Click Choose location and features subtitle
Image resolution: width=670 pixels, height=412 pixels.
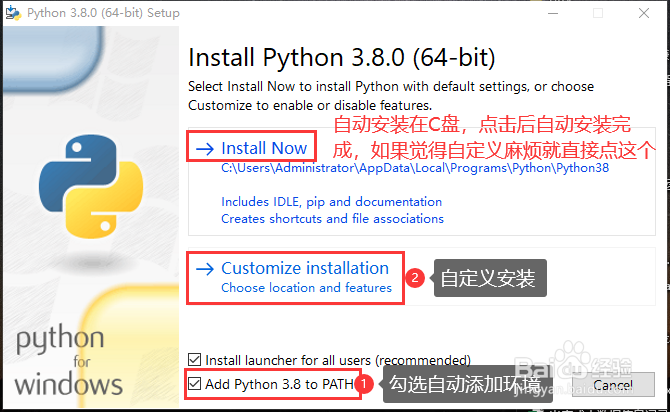coord(306,288)
